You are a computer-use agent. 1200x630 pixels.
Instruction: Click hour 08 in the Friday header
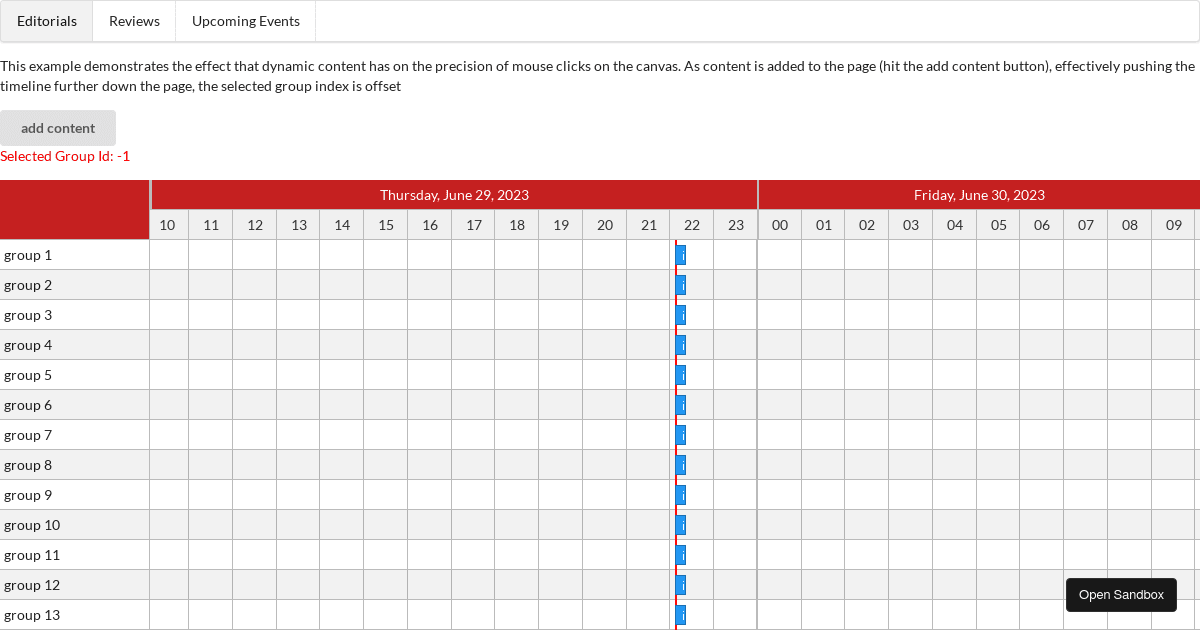1130,225
